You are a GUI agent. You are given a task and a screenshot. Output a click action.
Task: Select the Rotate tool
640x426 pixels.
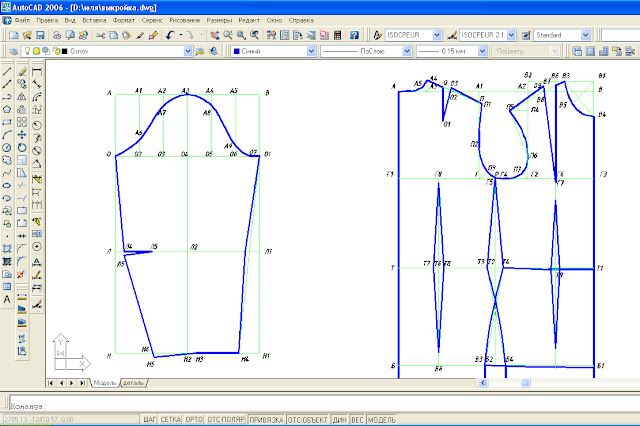click(22, 147)
